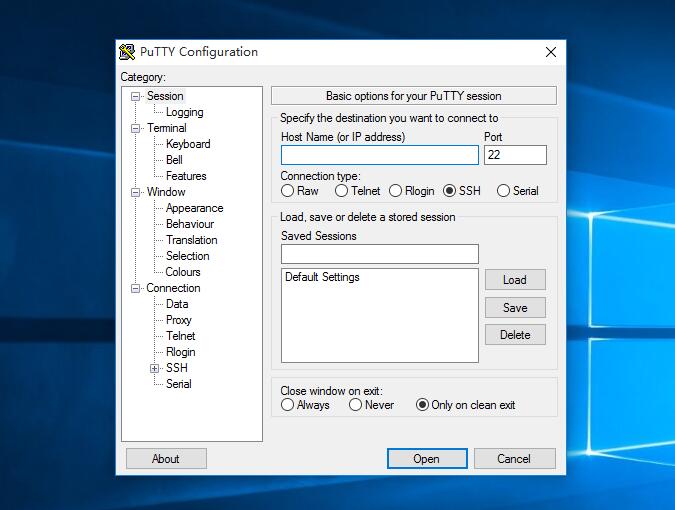Select the Telnet connection type
The width and height of the screenshot is (675, 510).
coord(341,191)
